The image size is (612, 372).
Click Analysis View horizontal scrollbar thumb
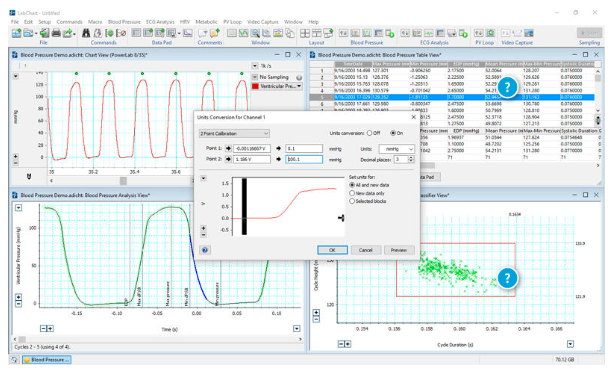(22, 339)
